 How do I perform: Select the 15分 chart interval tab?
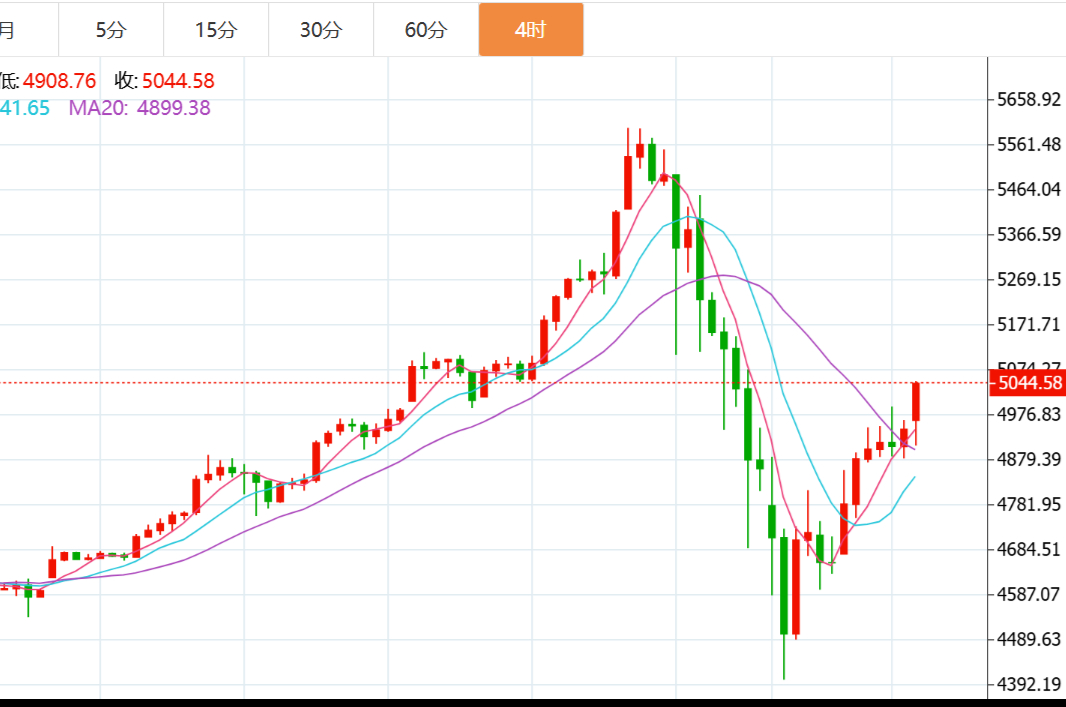(x=216, y=30)
